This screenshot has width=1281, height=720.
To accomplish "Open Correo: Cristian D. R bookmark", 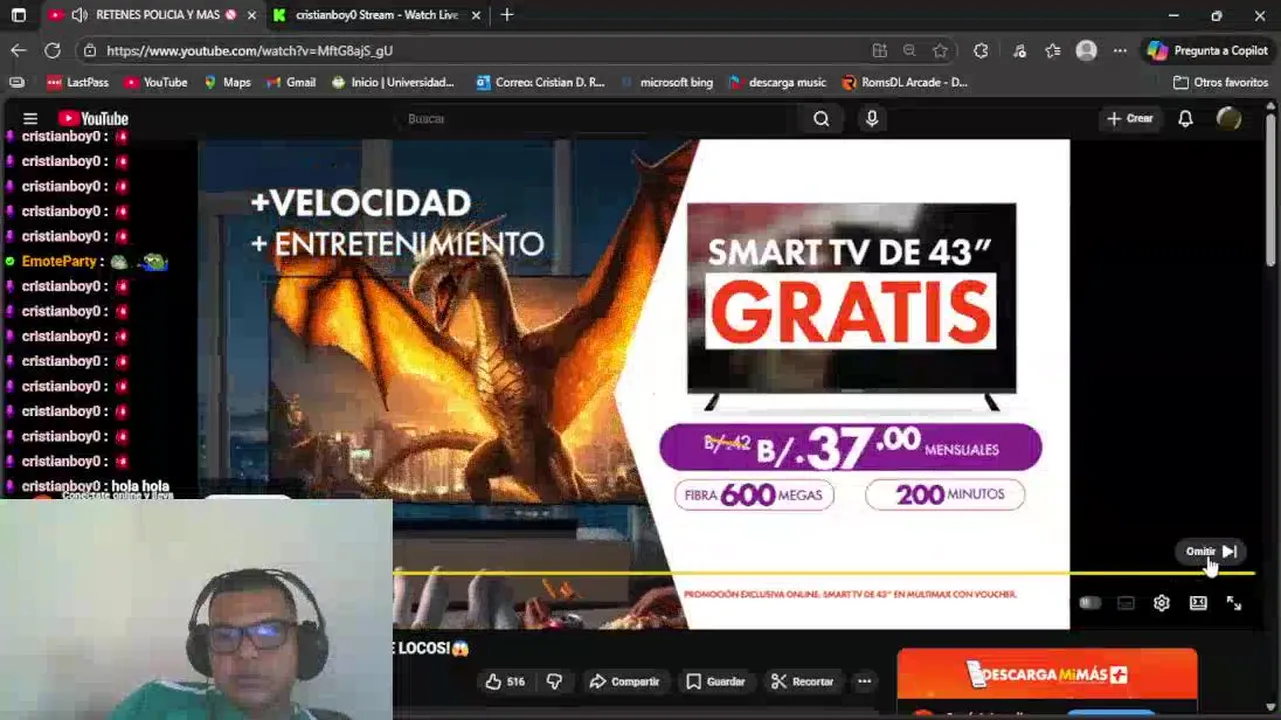I will (x=541, y=82).
